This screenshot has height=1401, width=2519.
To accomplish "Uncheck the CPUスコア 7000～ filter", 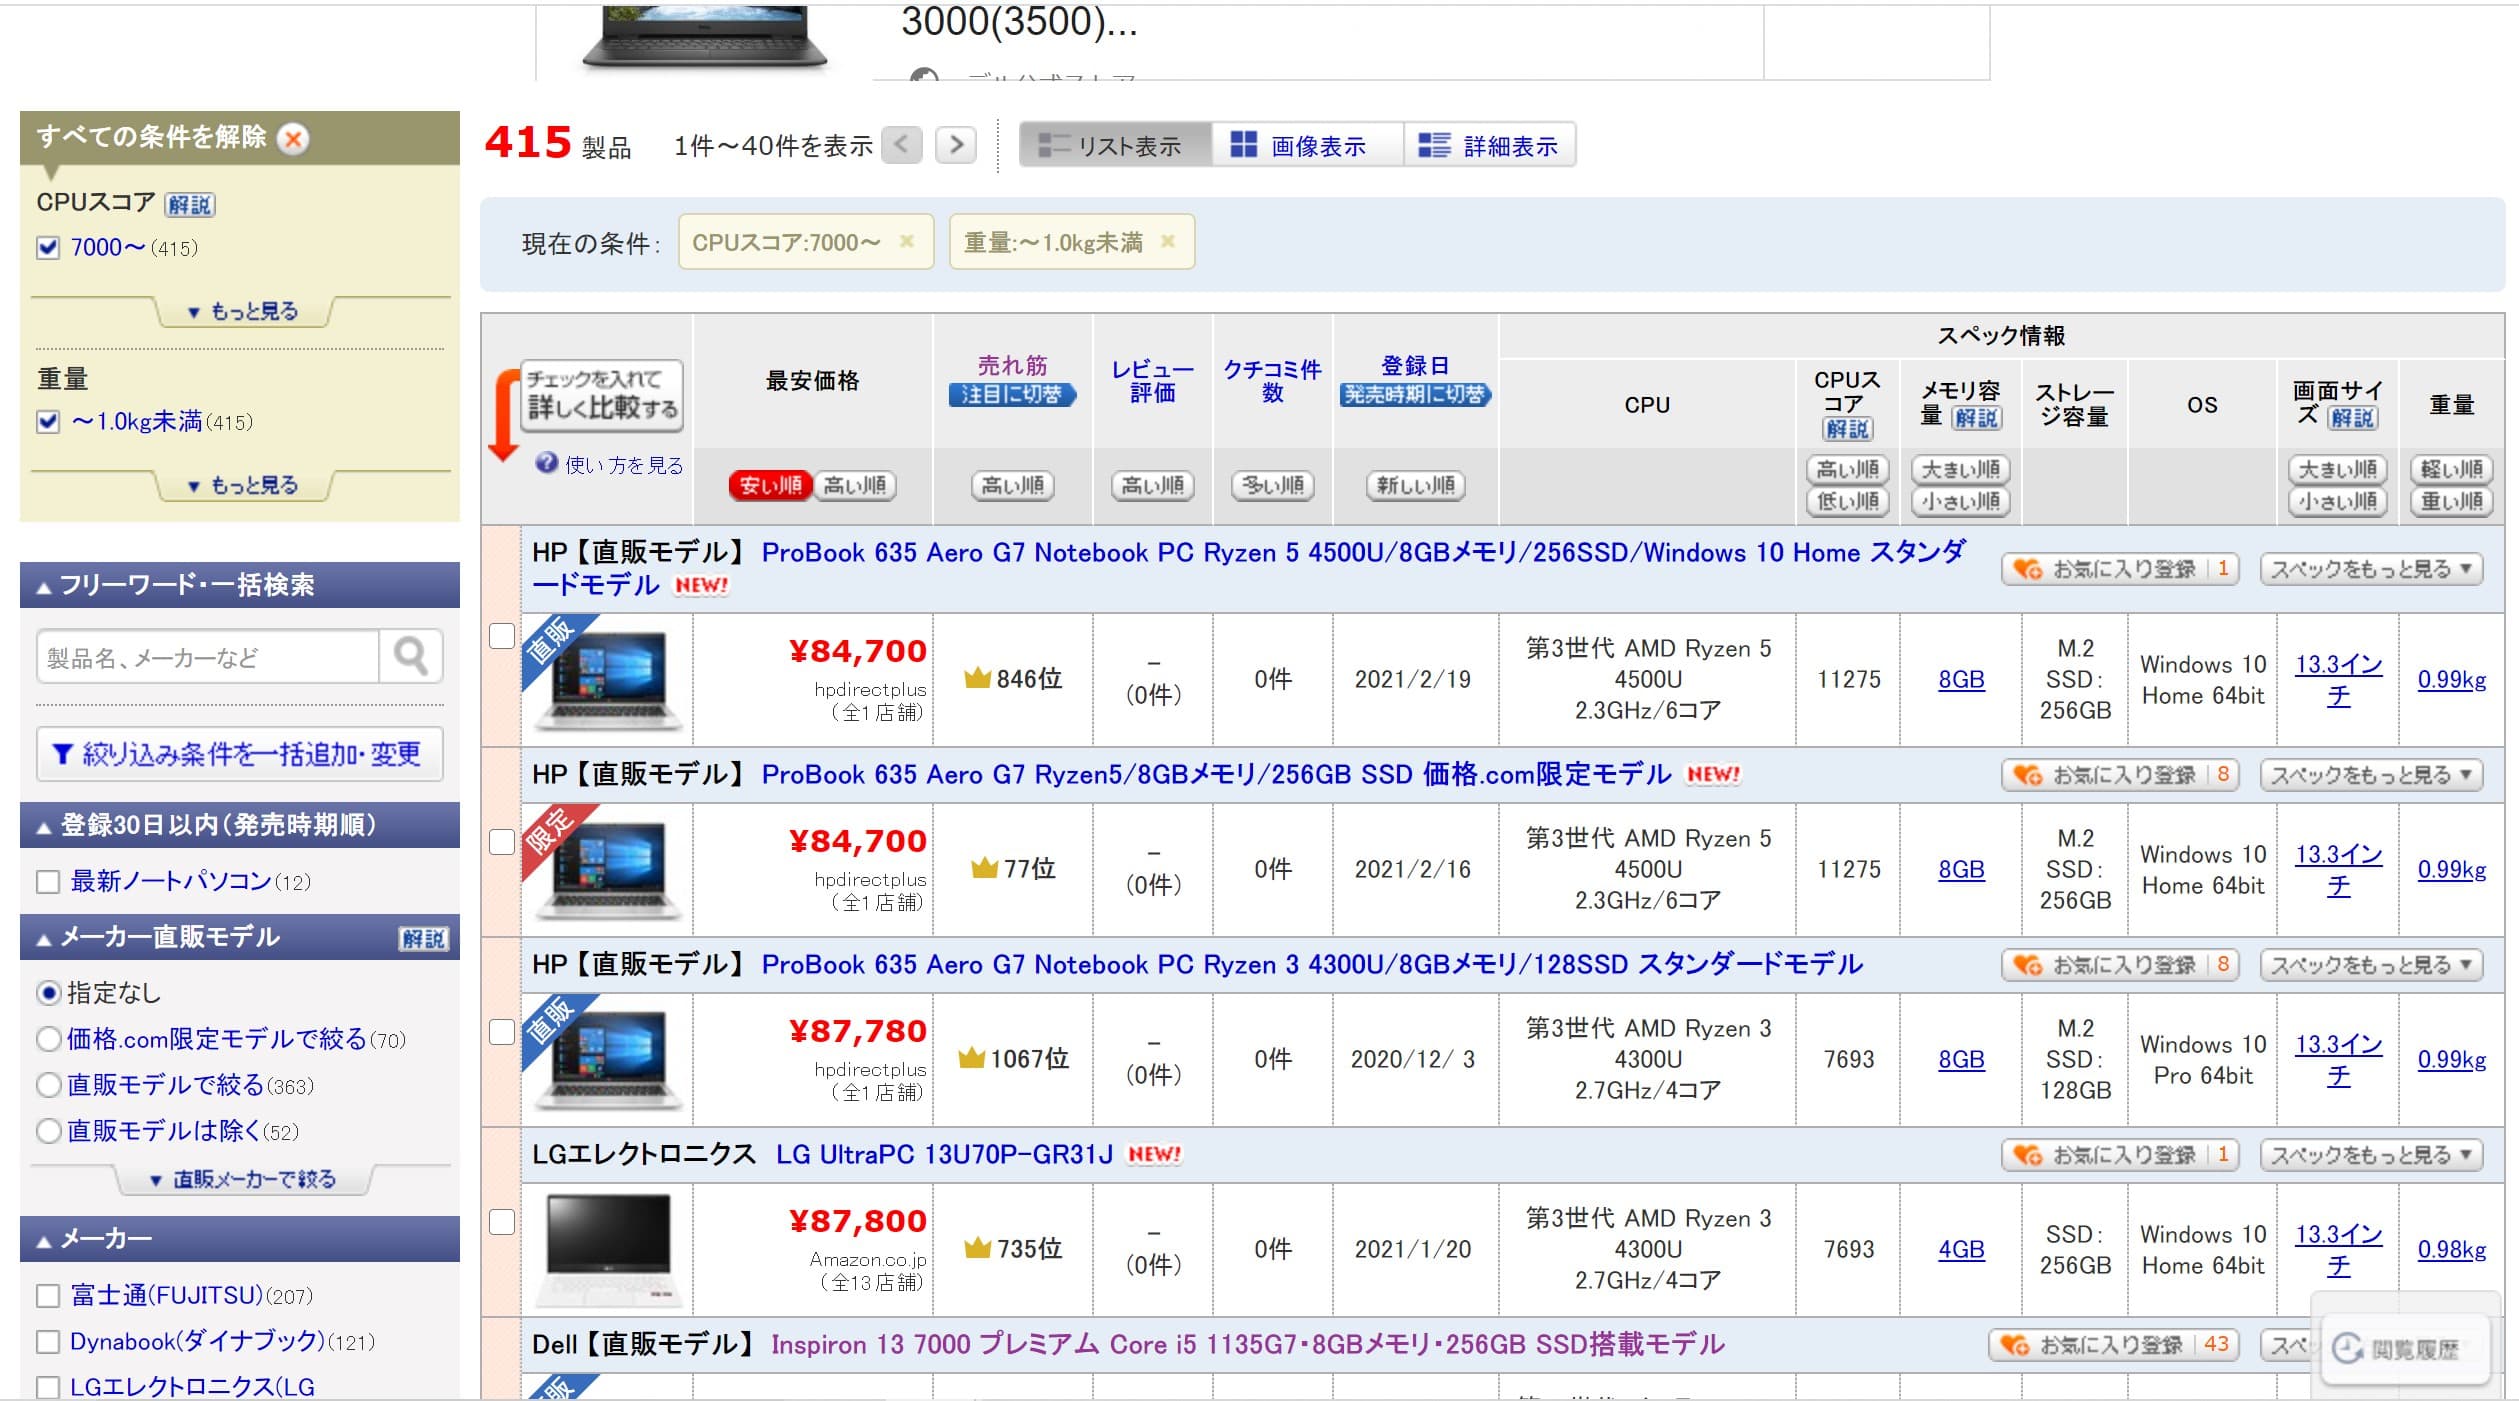I will [48, 248].
